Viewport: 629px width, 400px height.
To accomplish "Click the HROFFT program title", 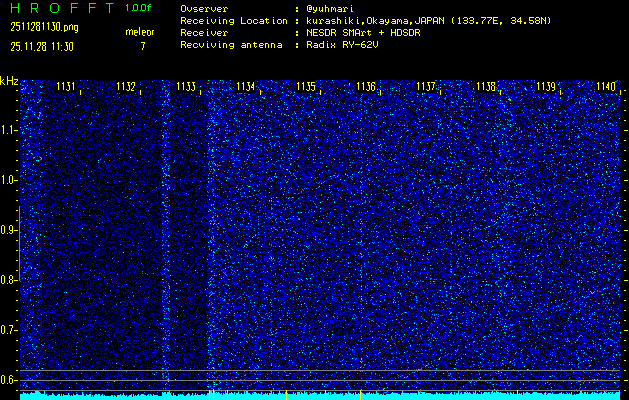I will point(62,8).
